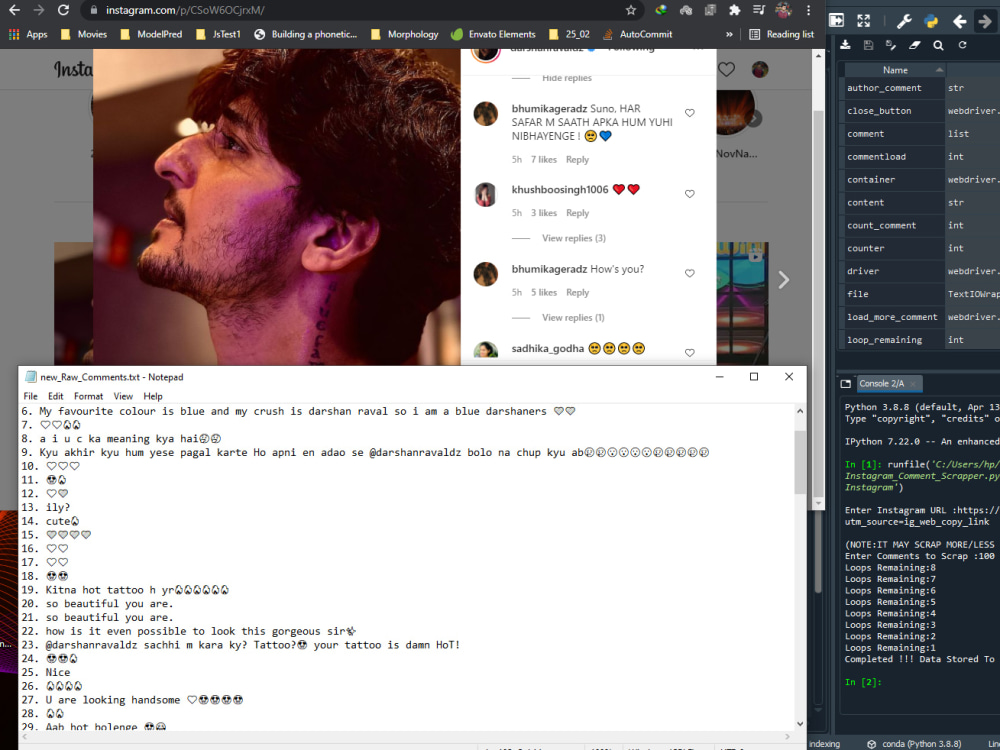Open bhumikageradz's avatar on 'How's you?' comment
Viewport: 1000px width, 750px height.
click(485, 274)
